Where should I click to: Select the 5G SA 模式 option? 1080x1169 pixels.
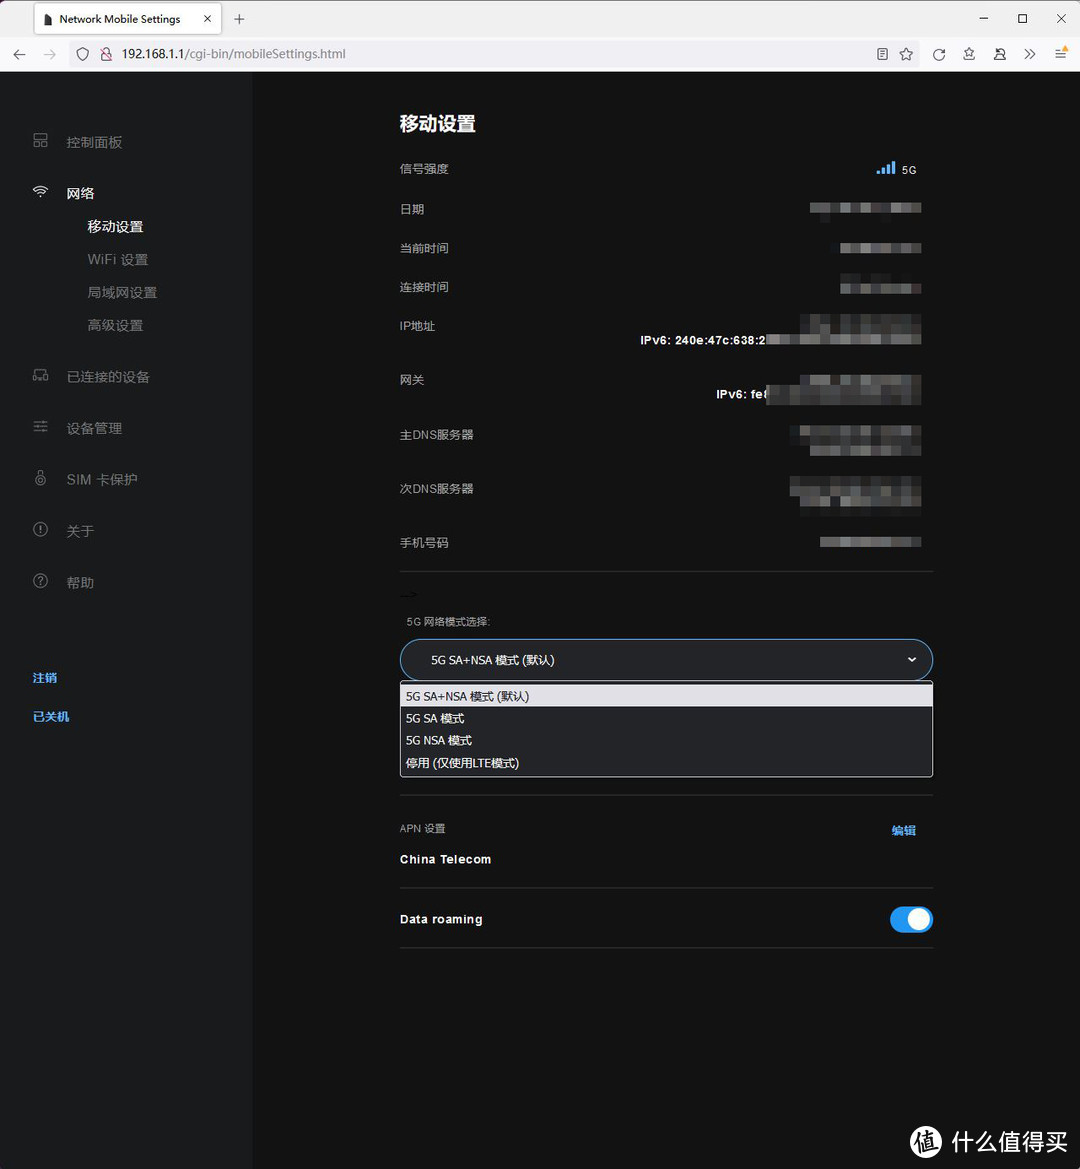tap(666, 719)
